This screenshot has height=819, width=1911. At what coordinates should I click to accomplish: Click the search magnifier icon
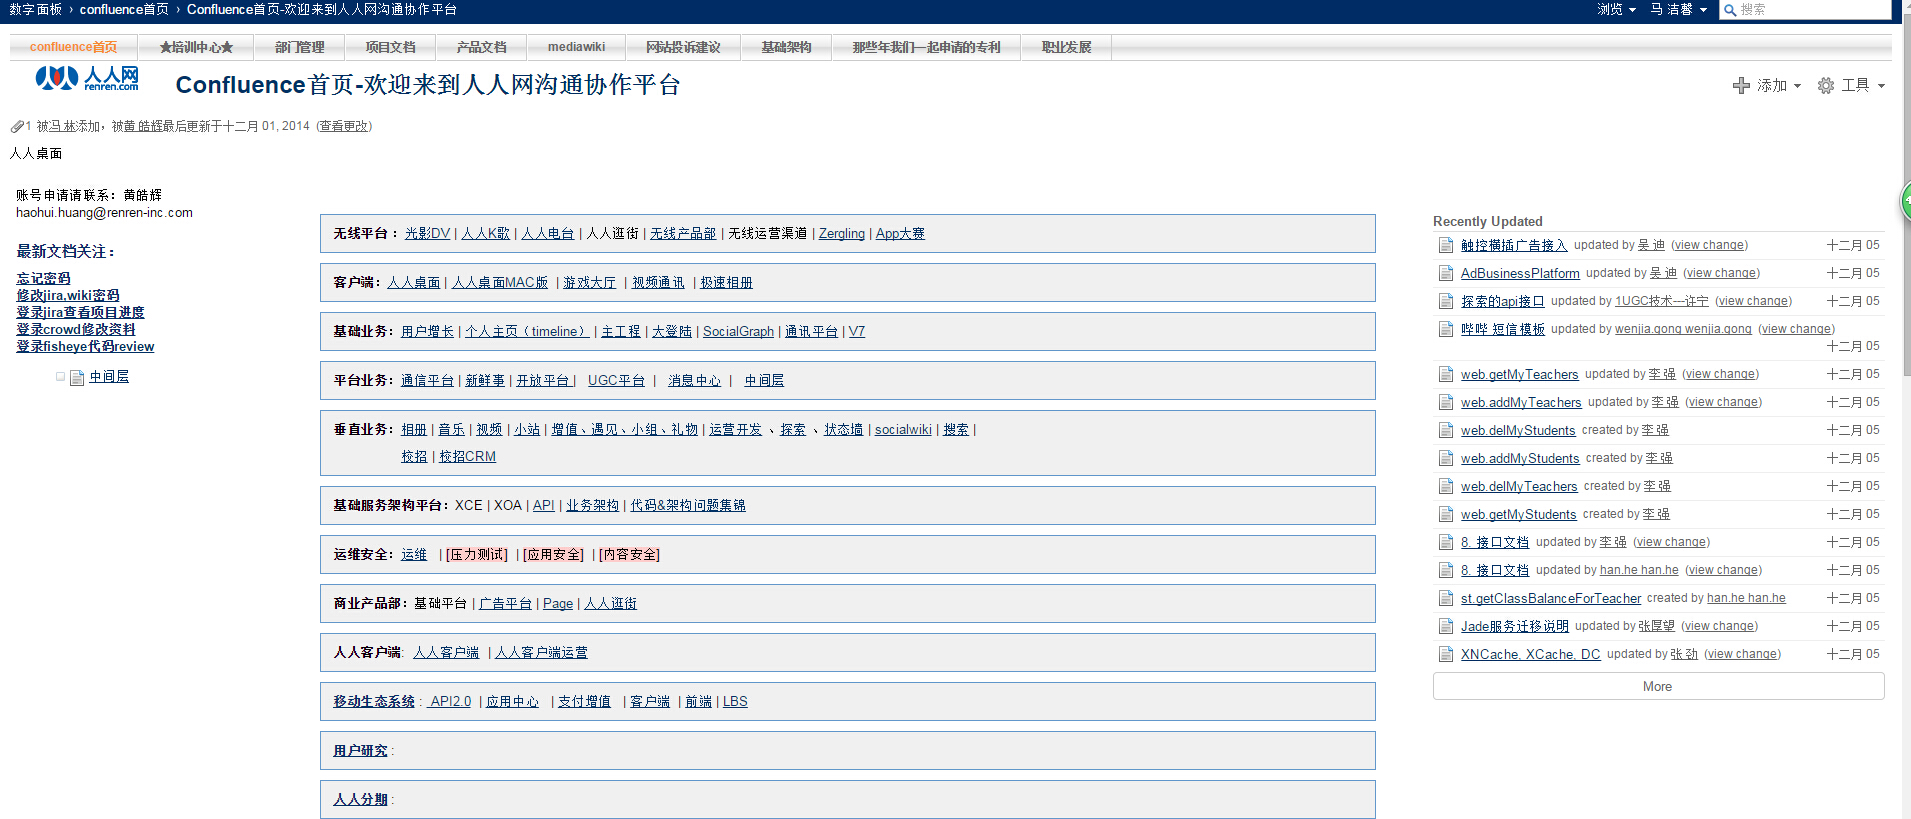coord(1730,10)
